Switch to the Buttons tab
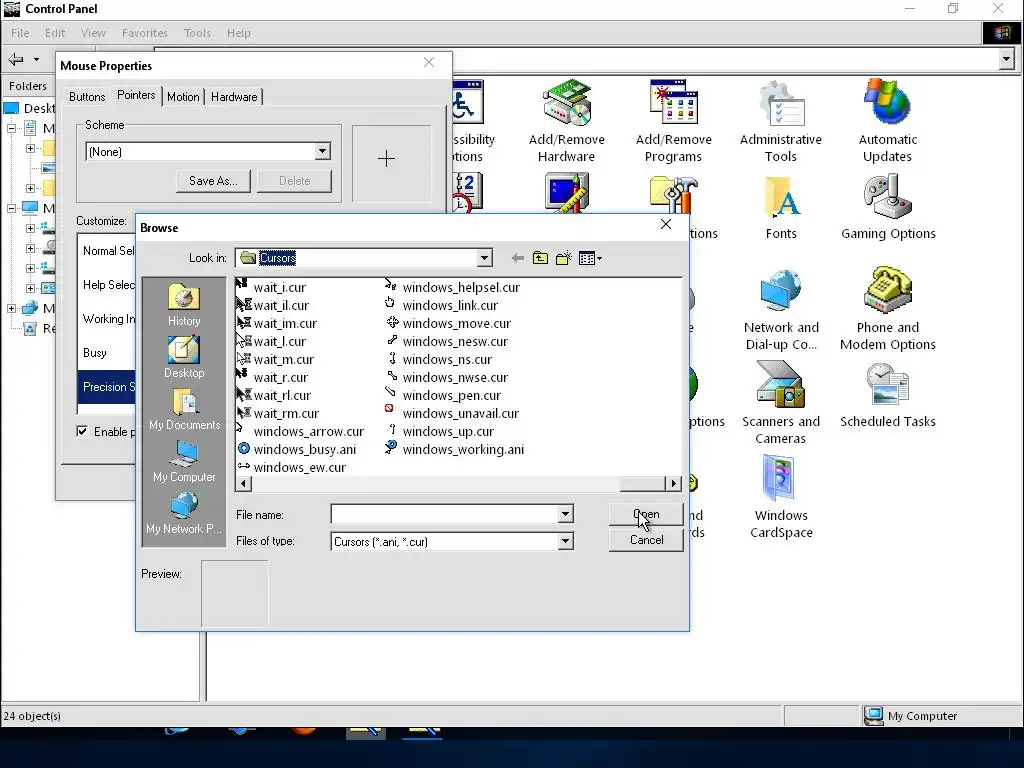Screen dimensions: 1024x768 (x=87, y=97)
